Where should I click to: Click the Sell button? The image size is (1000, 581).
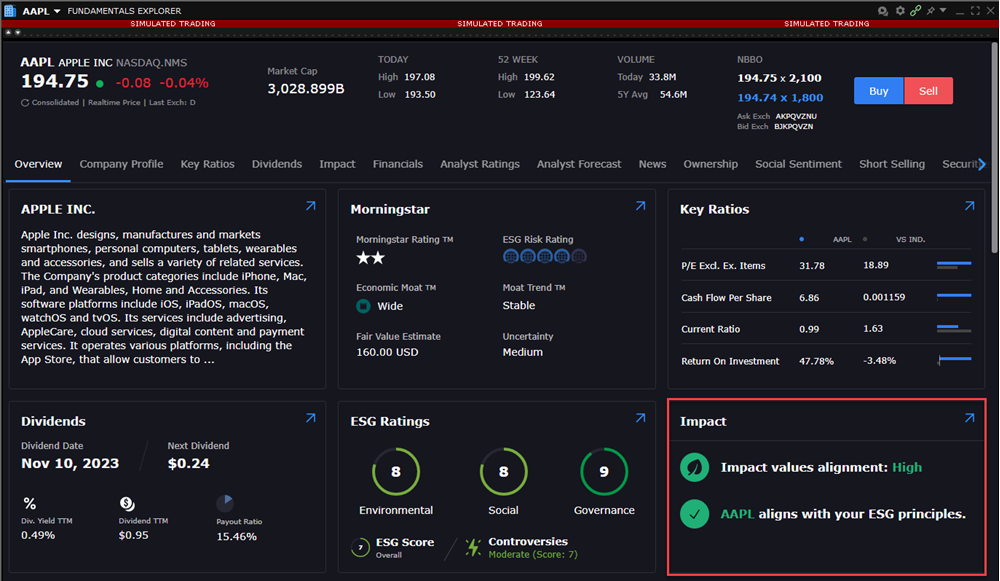(x=928, y=91)
